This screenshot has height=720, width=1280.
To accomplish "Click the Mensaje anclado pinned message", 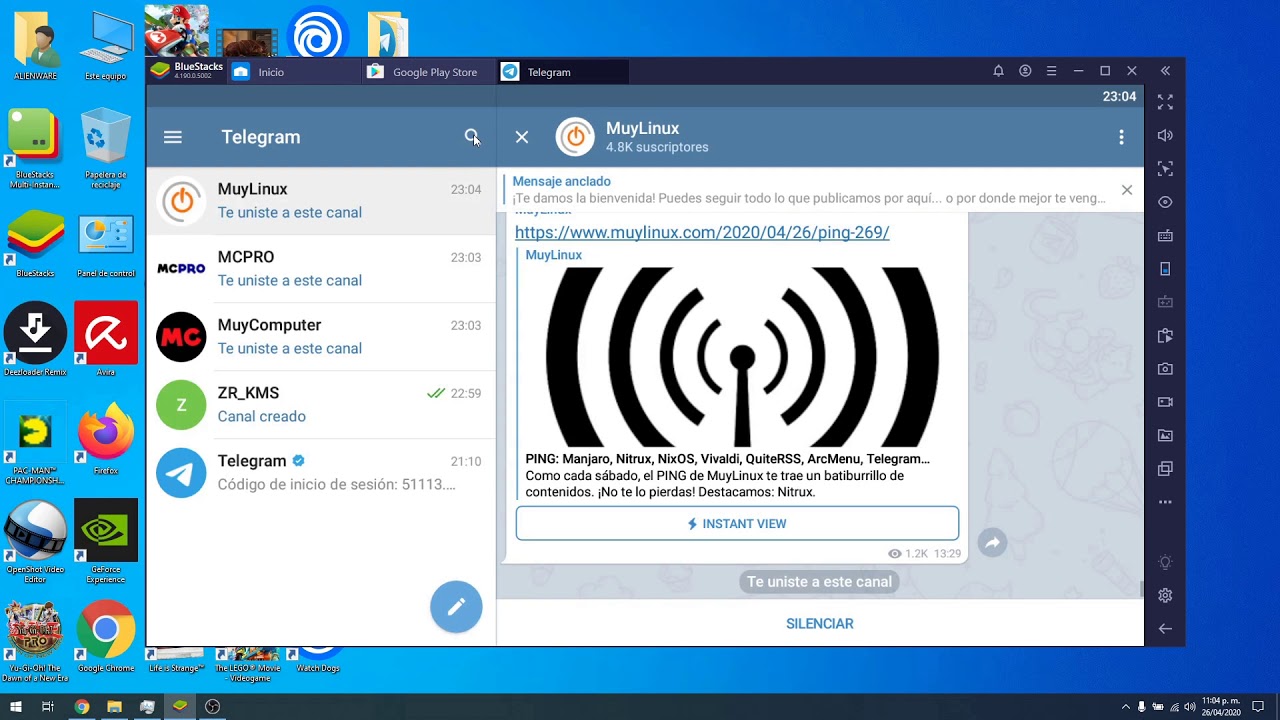I will tap(809, 190).
